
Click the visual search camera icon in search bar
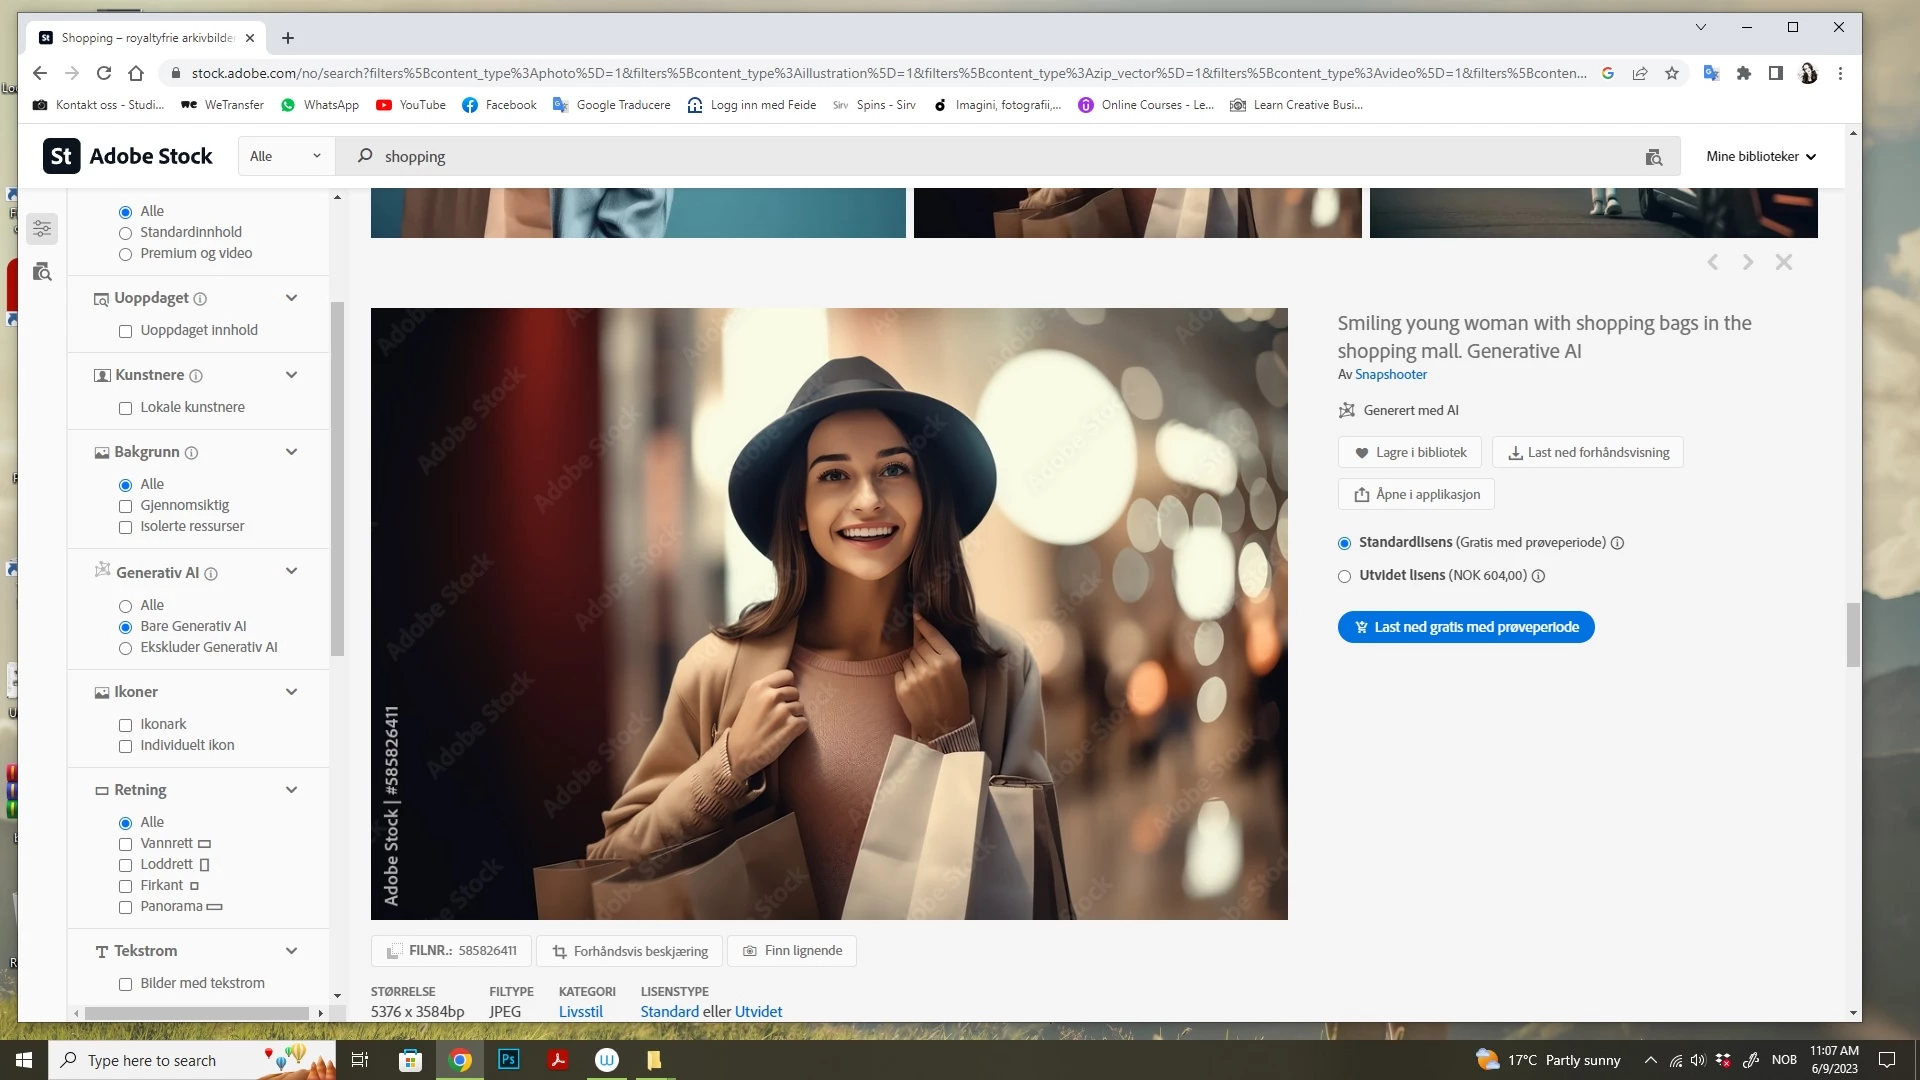point(1653,157)
